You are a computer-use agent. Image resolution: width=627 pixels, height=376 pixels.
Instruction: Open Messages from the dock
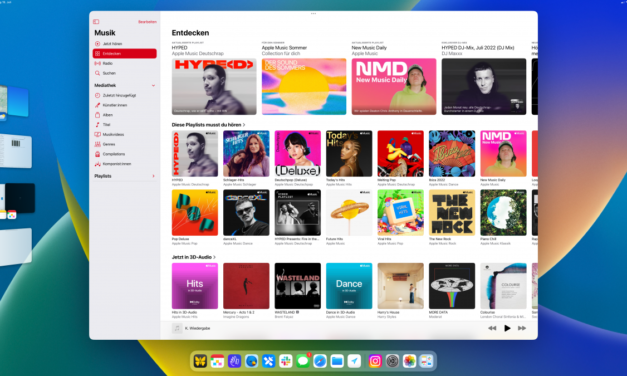(303, 361)
